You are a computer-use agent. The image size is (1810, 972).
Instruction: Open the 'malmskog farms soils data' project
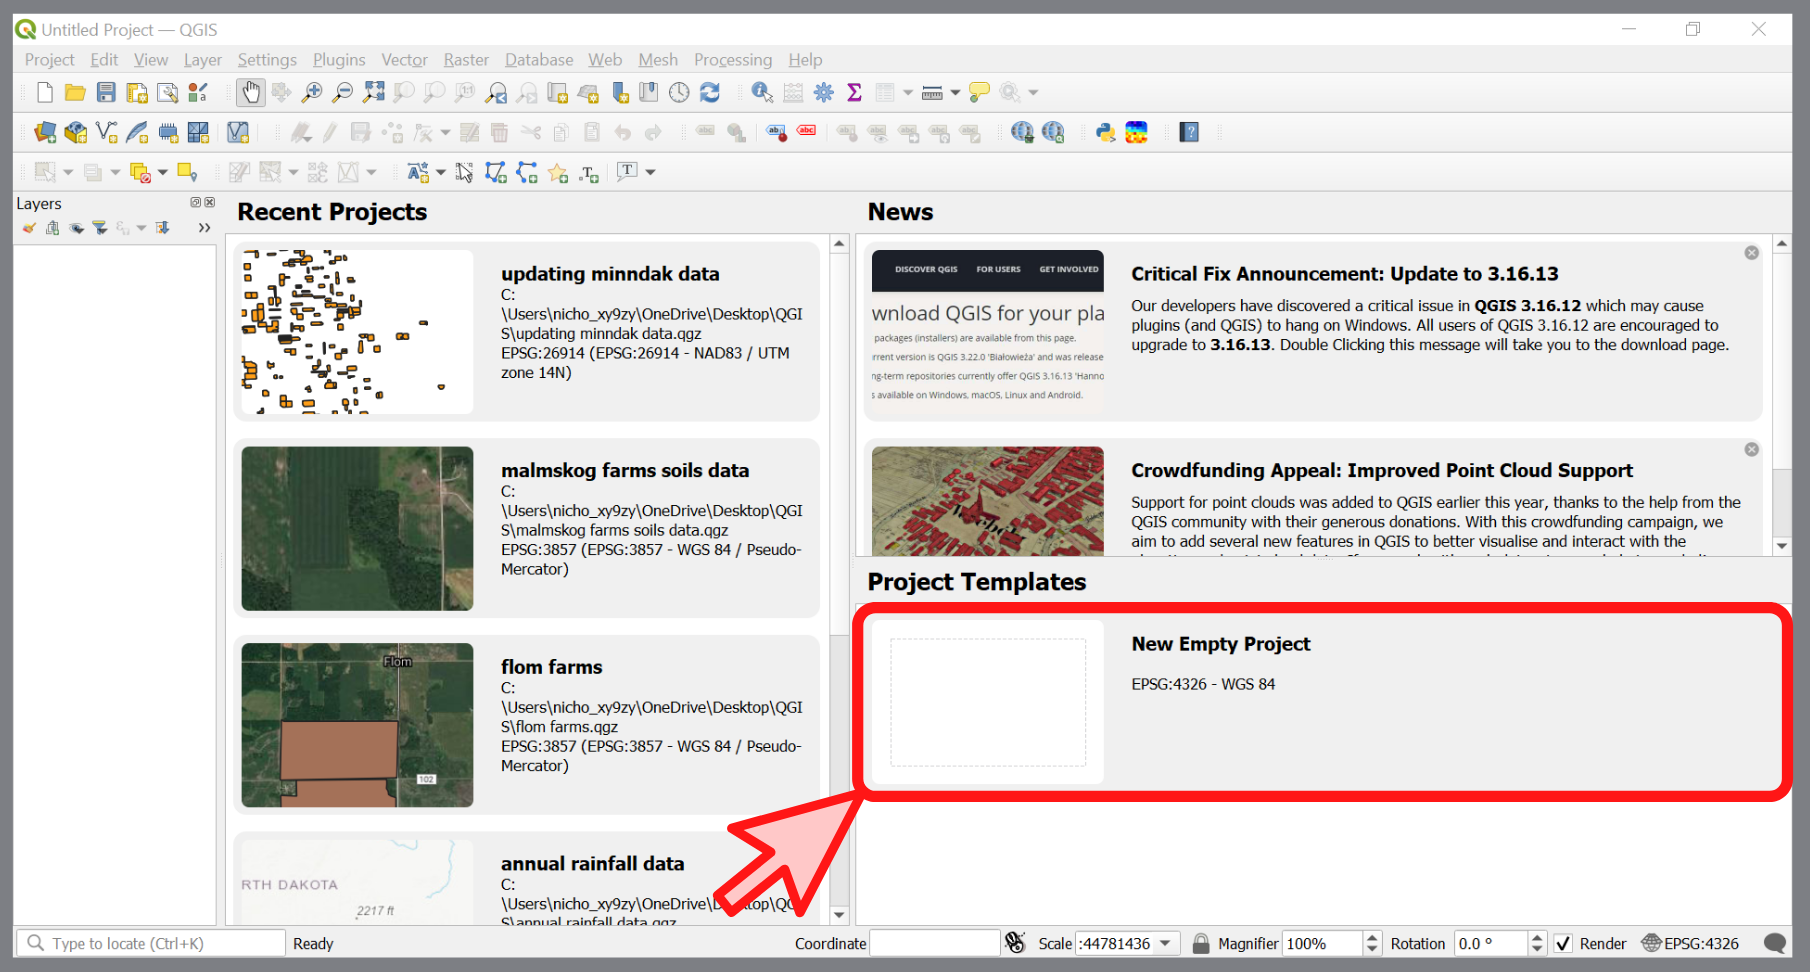coord(527,528)
